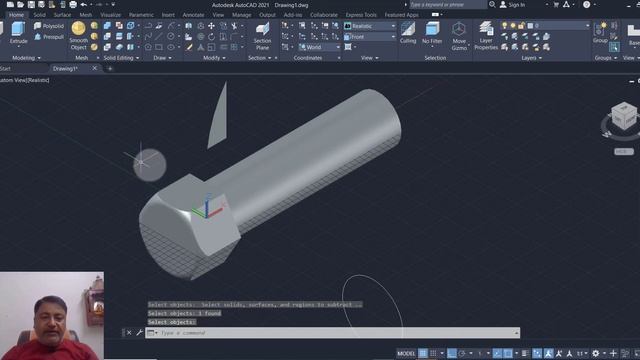Open the Annotate ribbon tab
Viewport: 640px width, 360px height.
pos(193,15)
